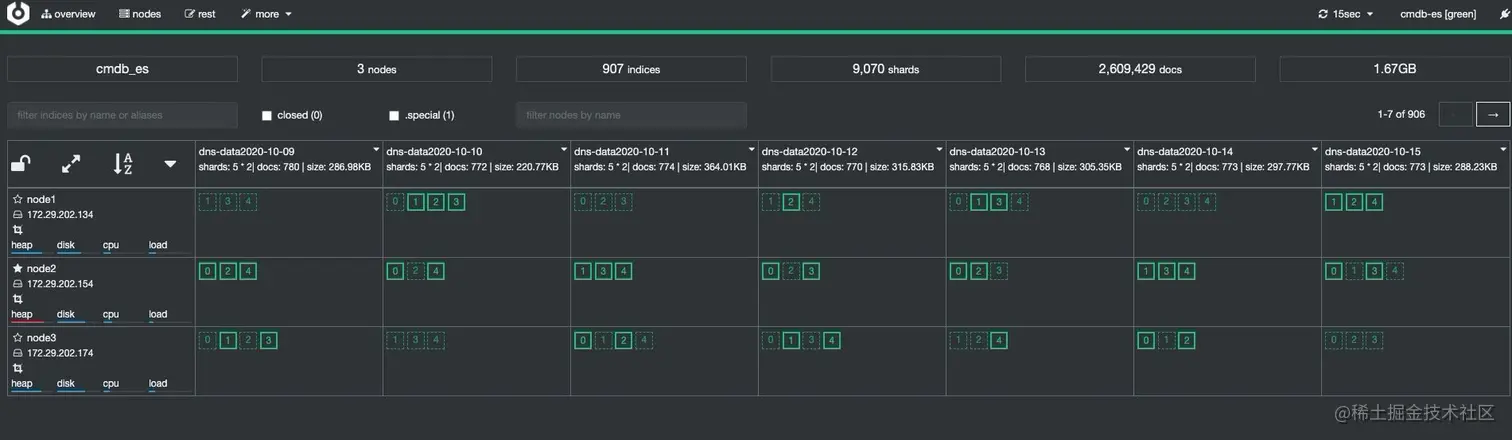The height and width of the screenshot is (440, 1512).
Task: Click the 2,609,429 docs stat box
Action: [1140, 69]
